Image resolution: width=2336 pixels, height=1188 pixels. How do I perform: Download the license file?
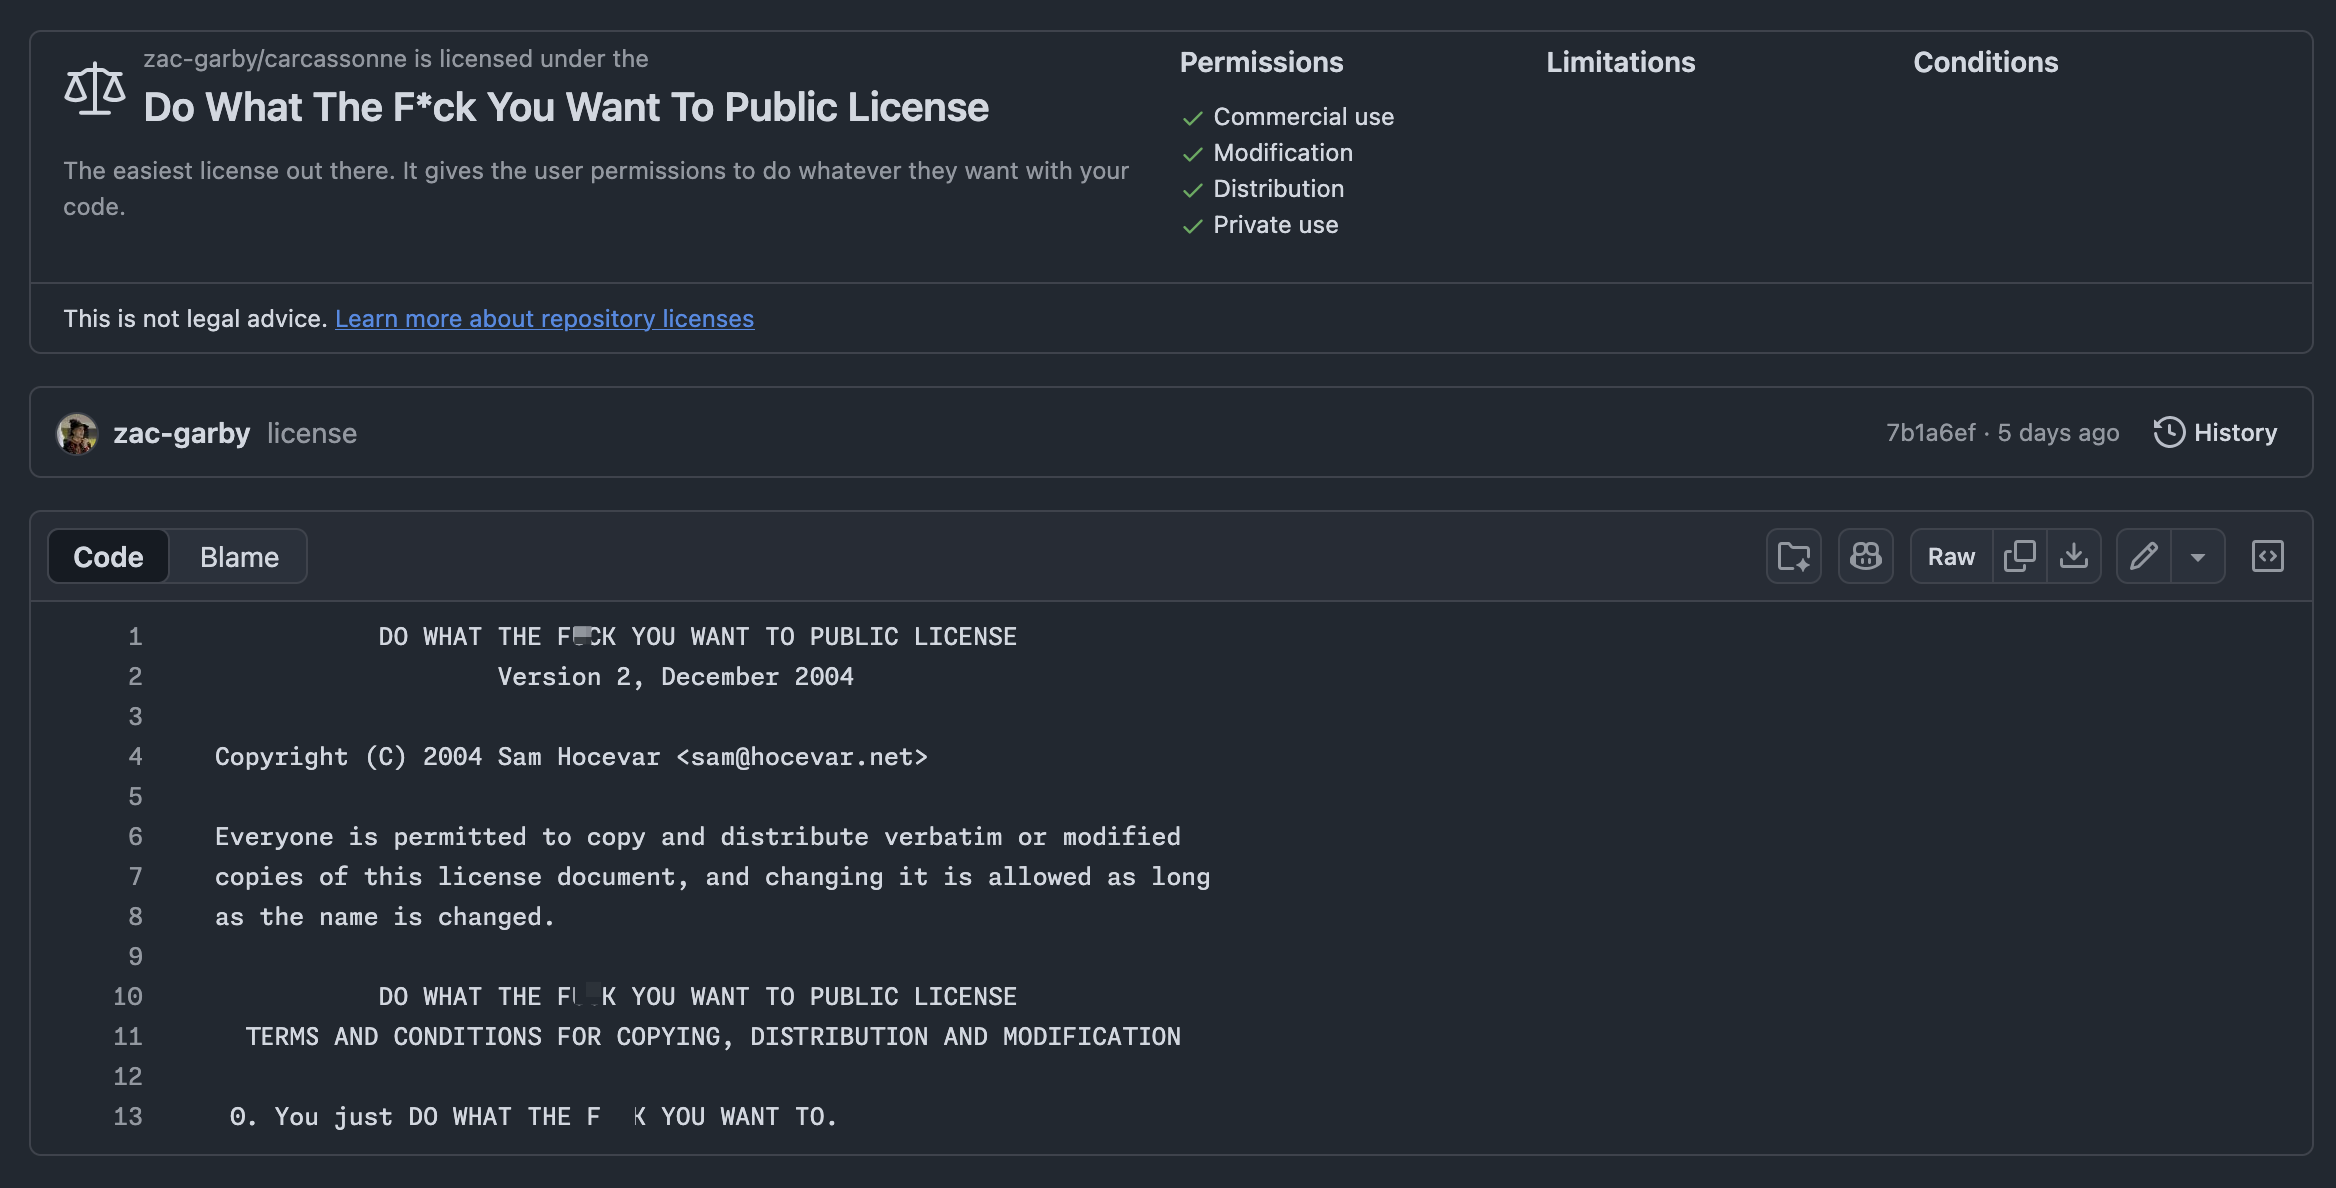(x=2075, y=556)
